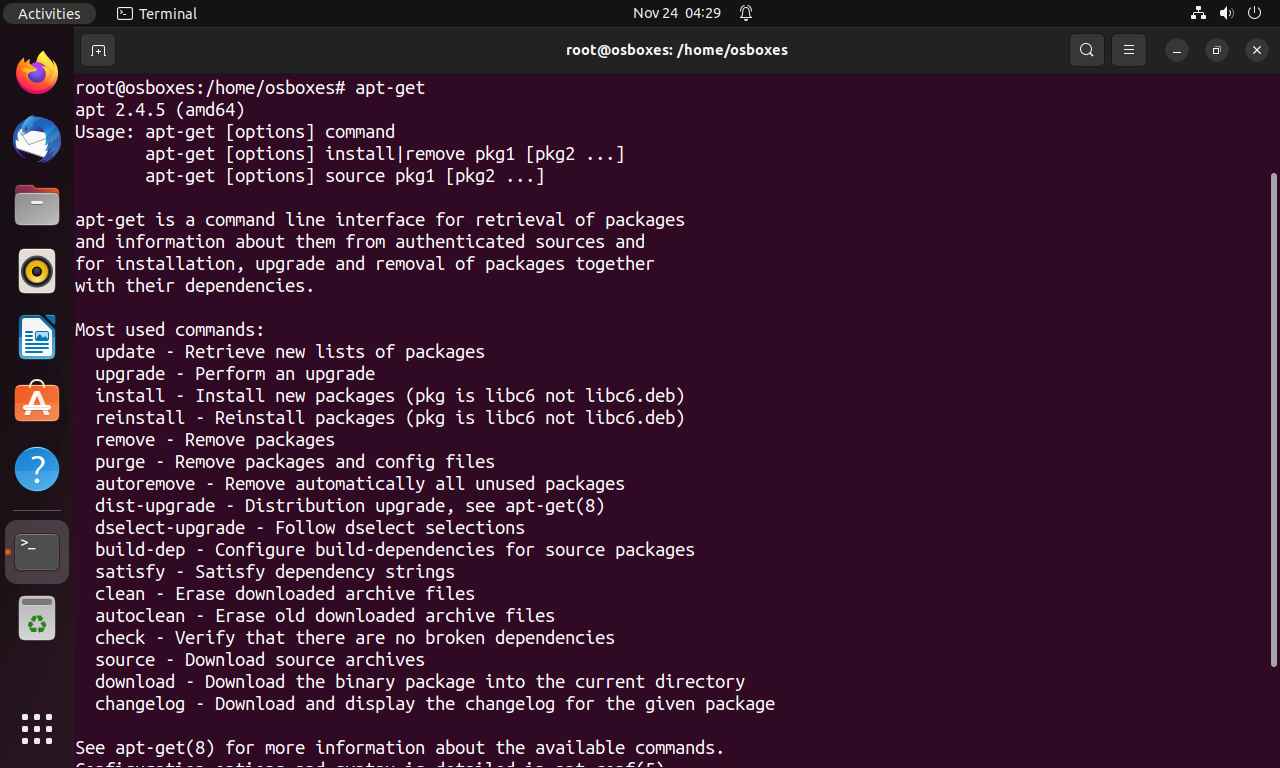Click the terminal vertical scrollbar
The width and height of the screenshot is (1280, 768).
click(1273, 420)
